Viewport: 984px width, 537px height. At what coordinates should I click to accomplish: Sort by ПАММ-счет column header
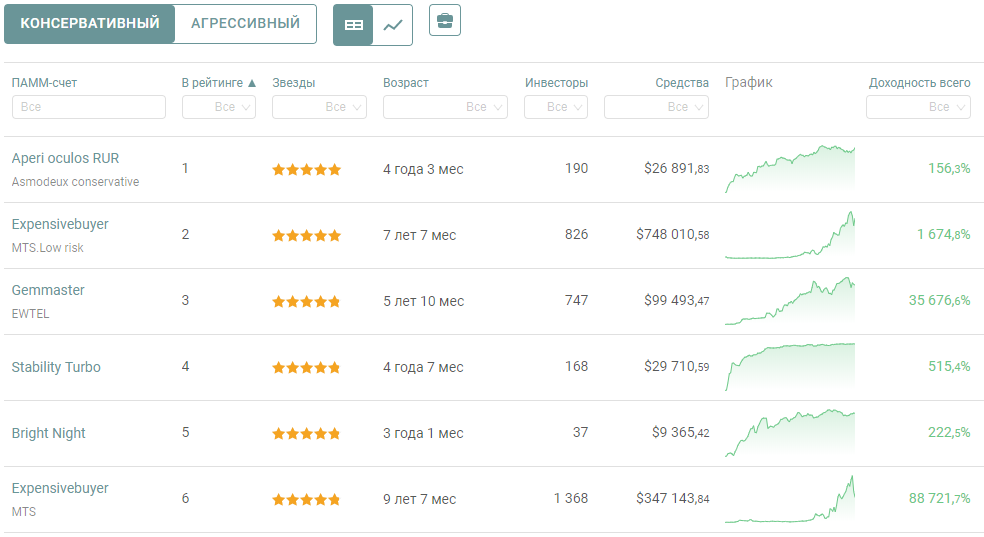click(45, 83)
